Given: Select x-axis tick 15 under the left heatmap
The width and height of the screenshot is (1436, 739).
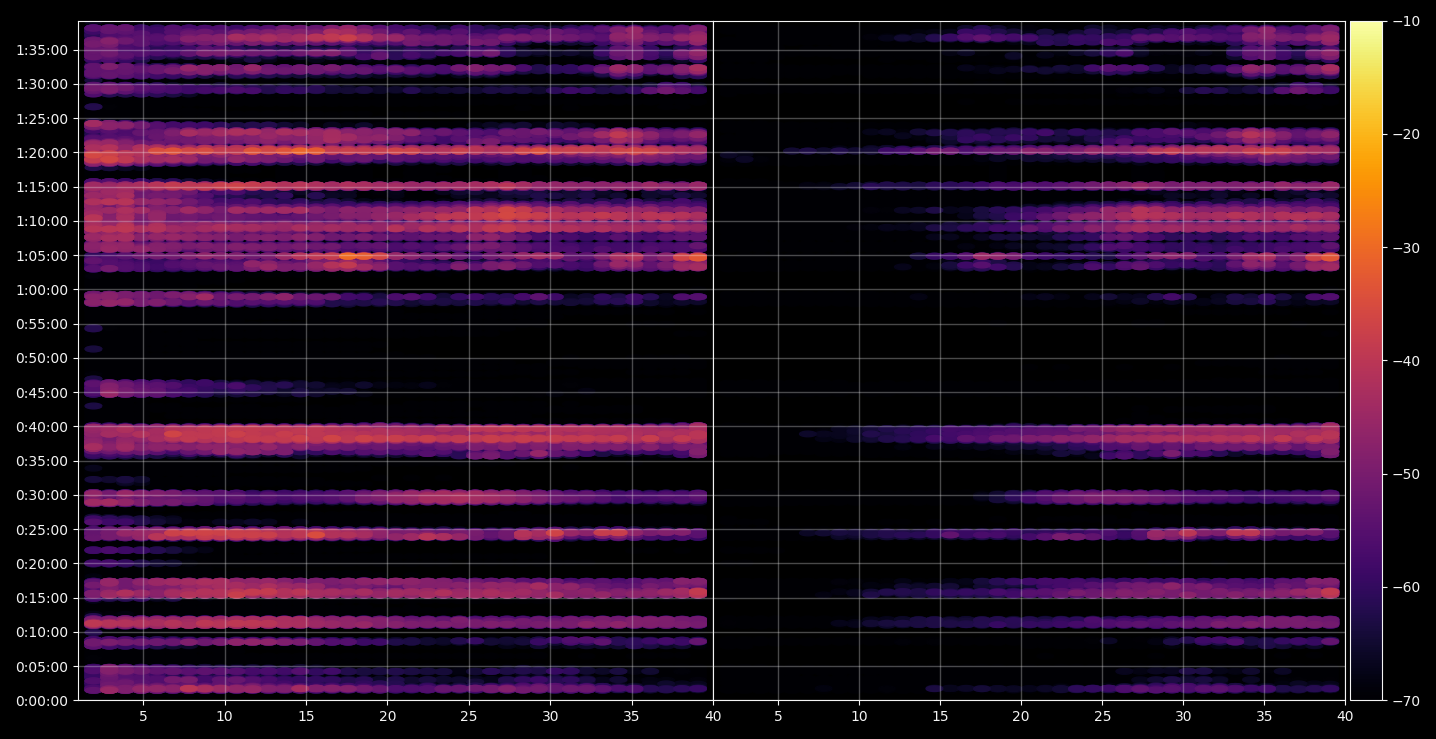Looking at the screenshot, I should [306, 717].
